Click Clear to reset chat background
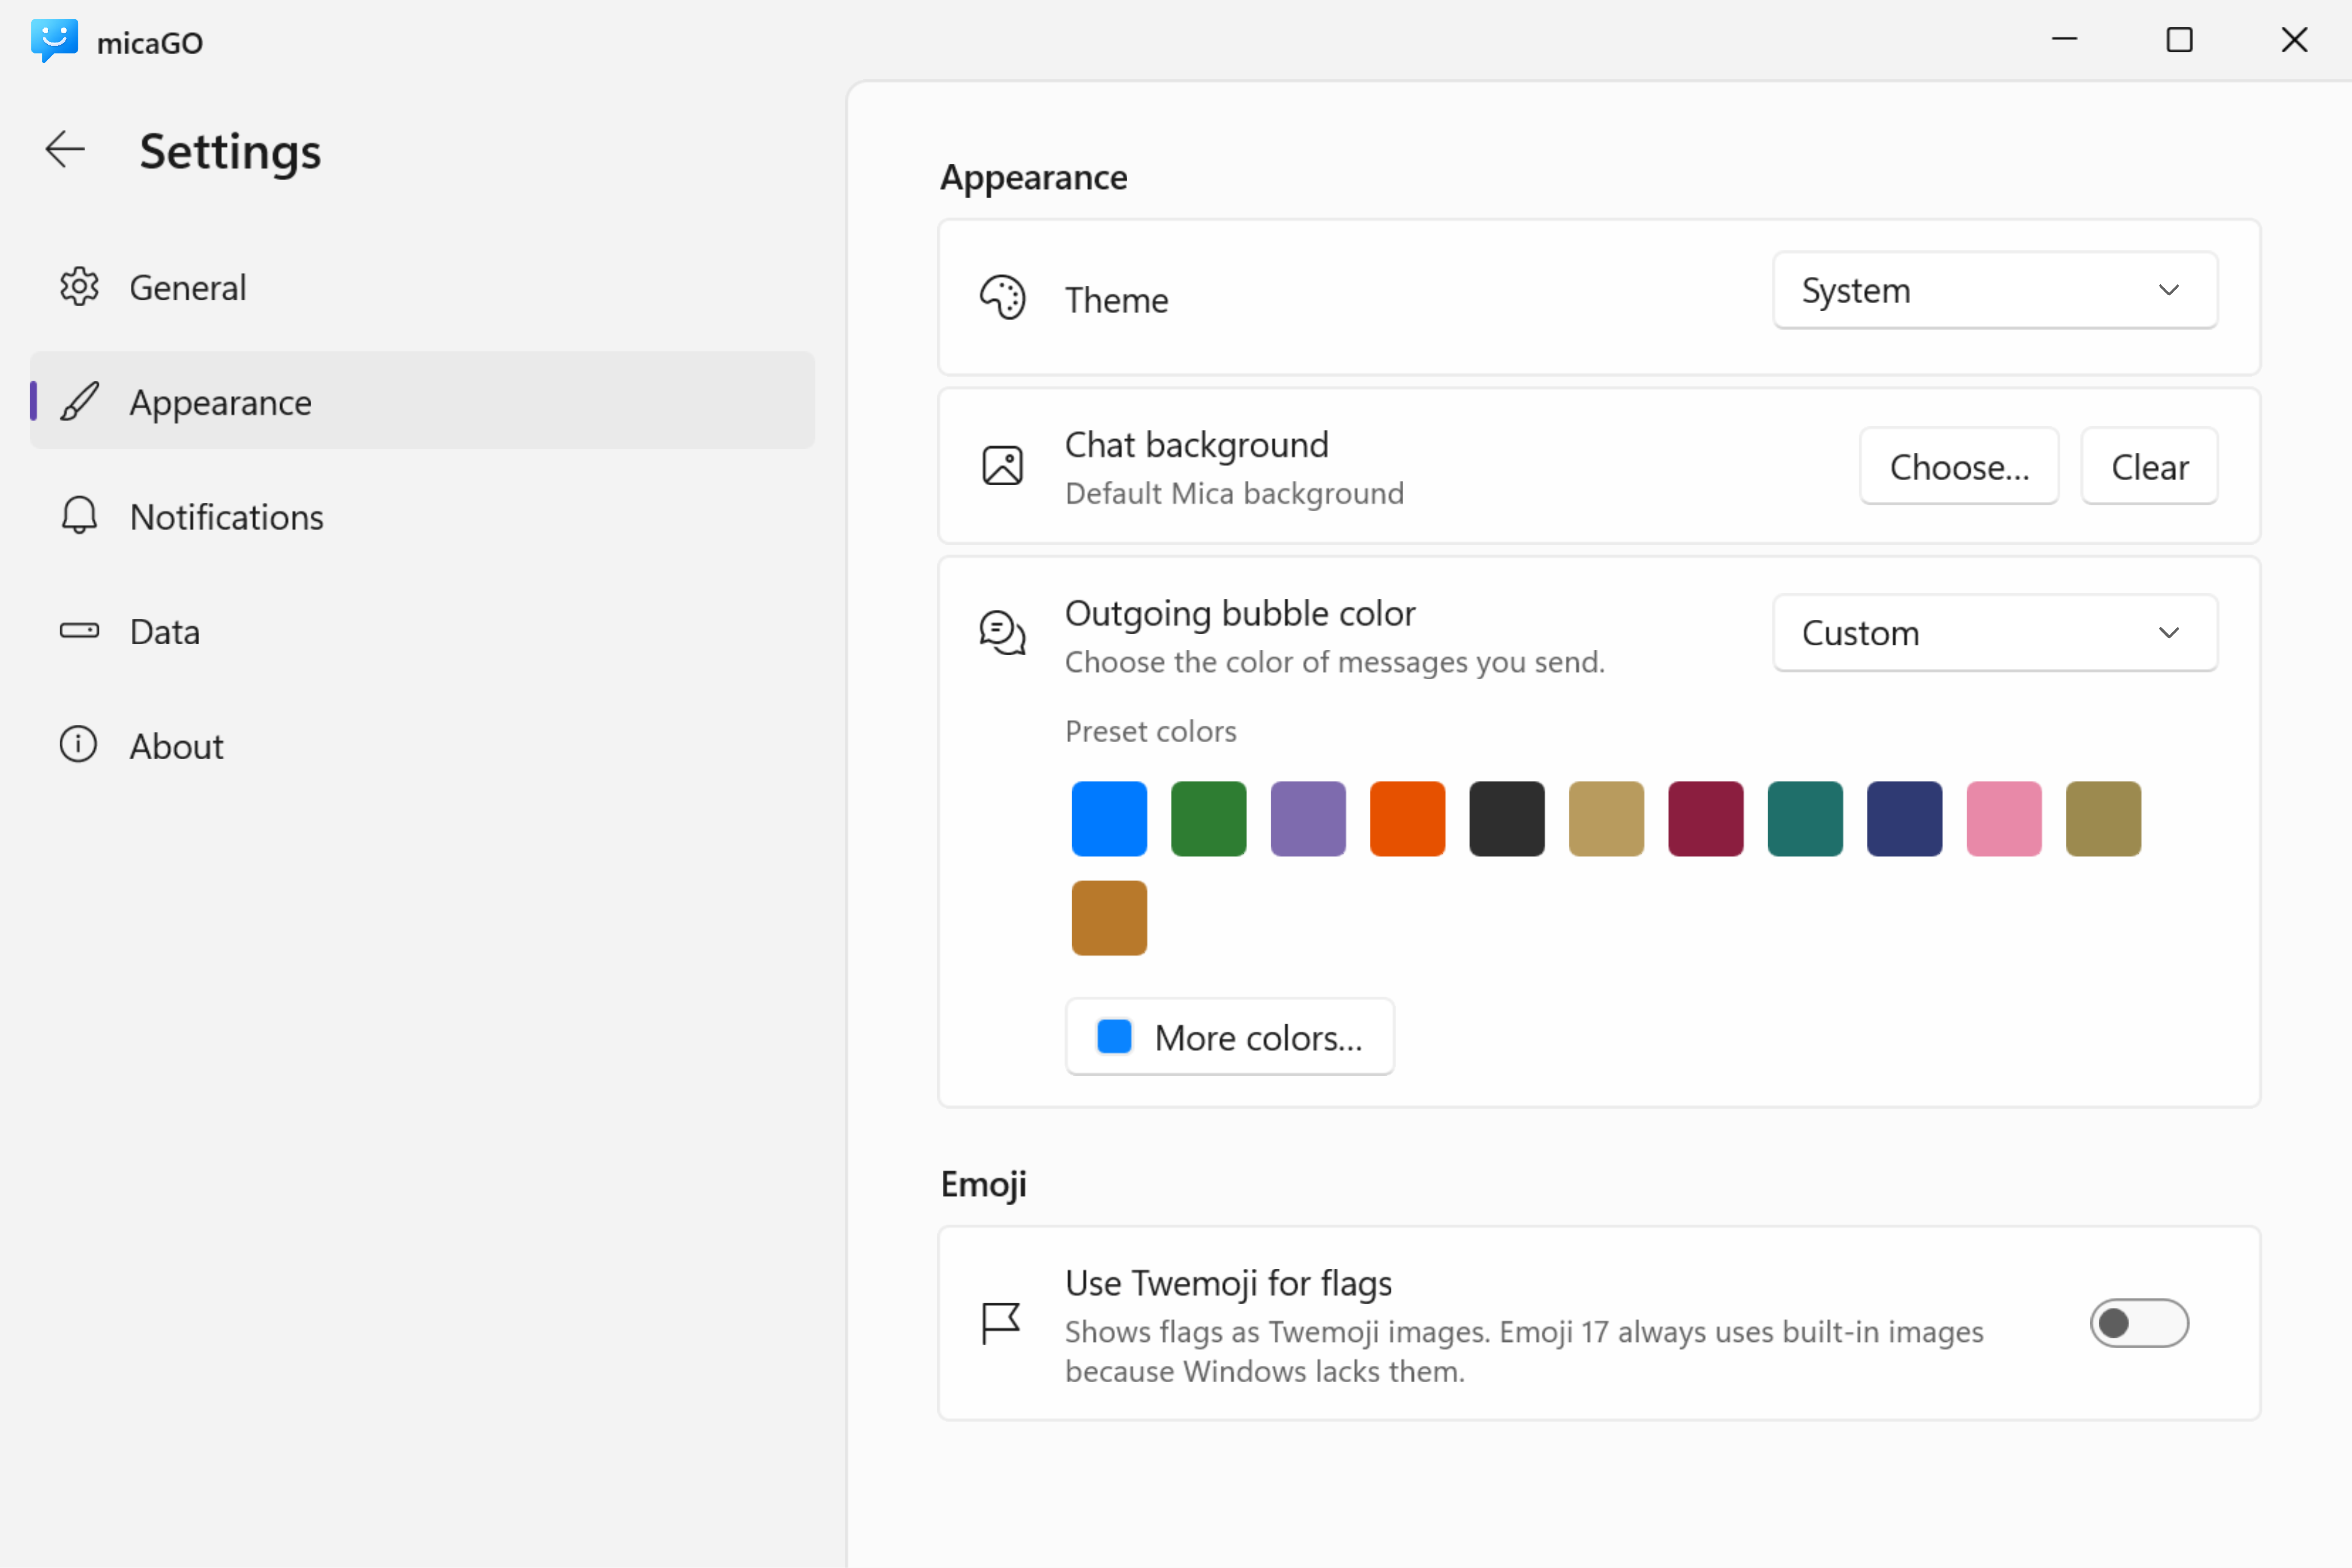Viewport: 2352px width, 1568px height. point(2150,466)
